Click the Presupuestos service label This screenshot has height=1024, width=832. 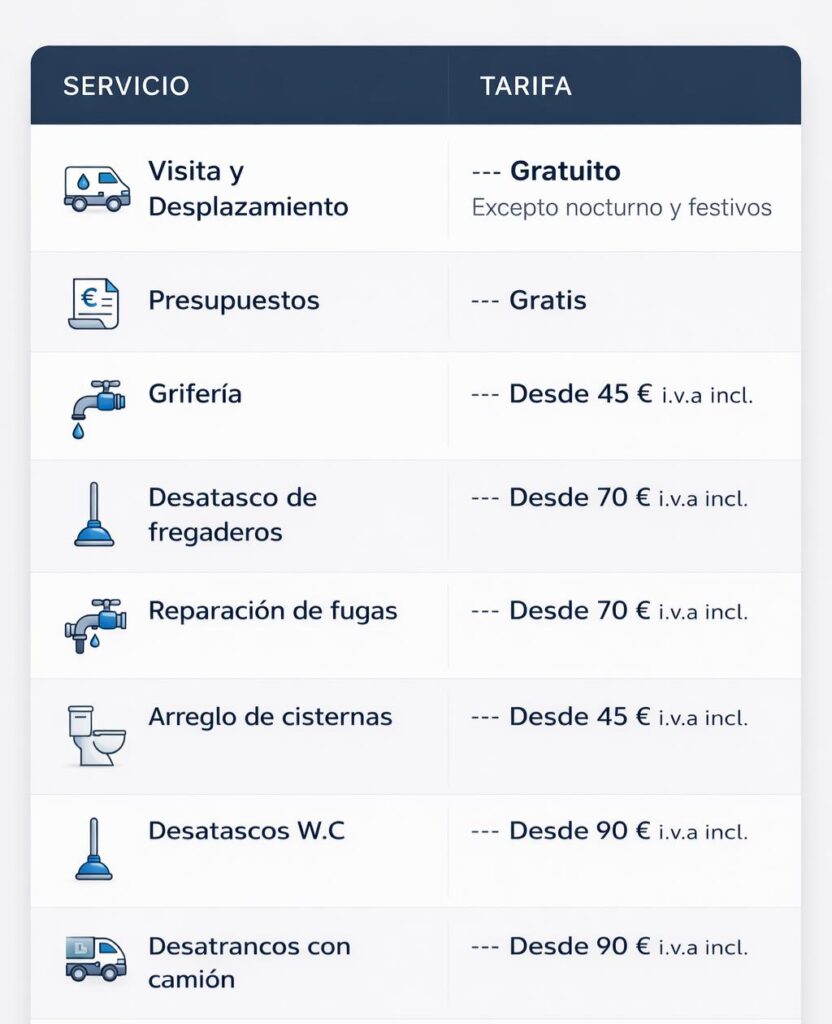click(x=234, y=301)
